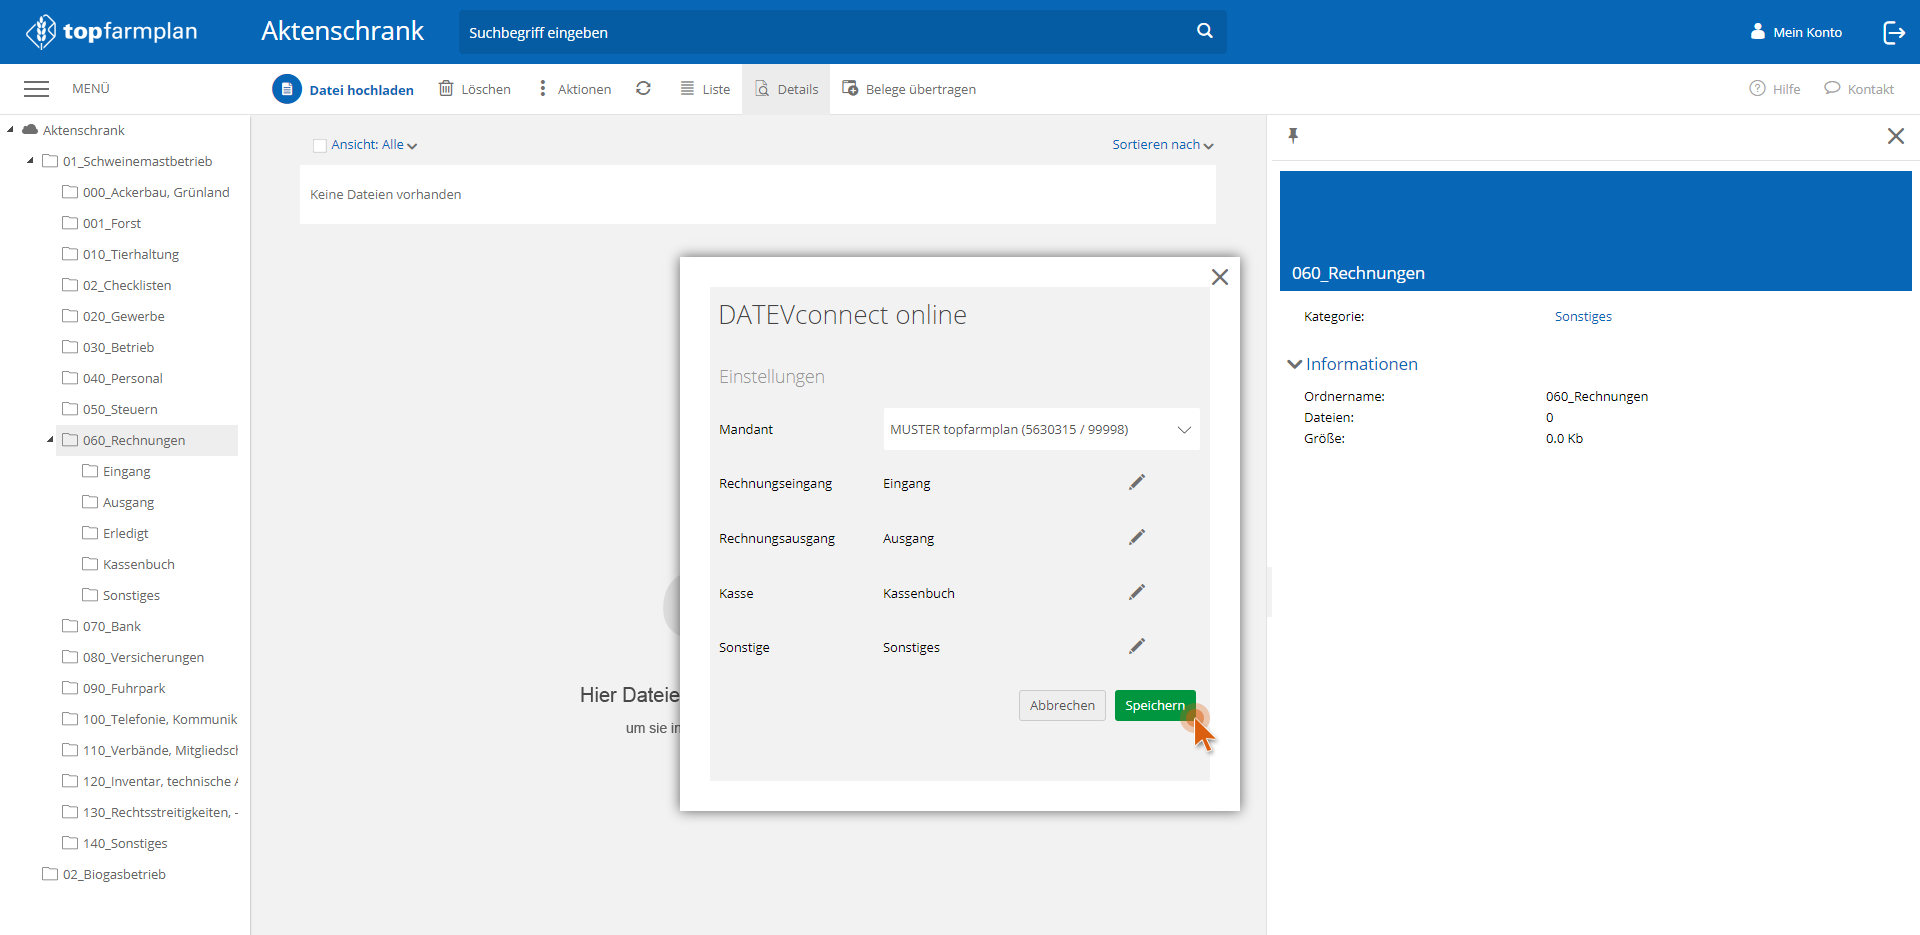Viewport: 1920px width, 935px height.
Task: Select the 010_Tierhaltung folder
Action: point(121,254)
